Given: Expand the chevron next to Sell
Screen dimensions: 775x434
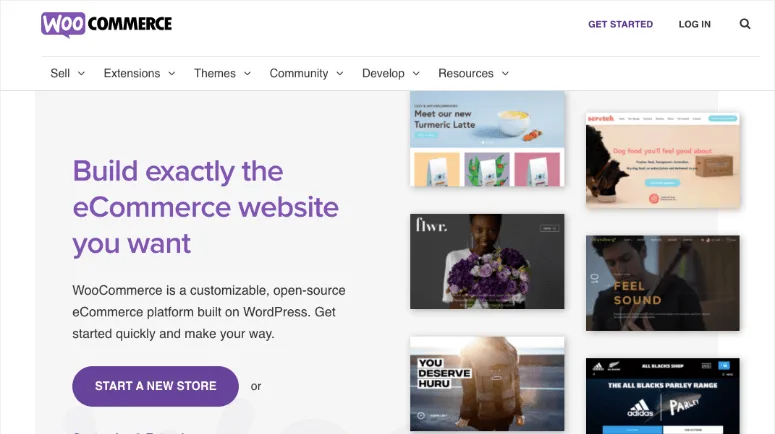Looking at the screenshot, I should (x=82, y=74).
